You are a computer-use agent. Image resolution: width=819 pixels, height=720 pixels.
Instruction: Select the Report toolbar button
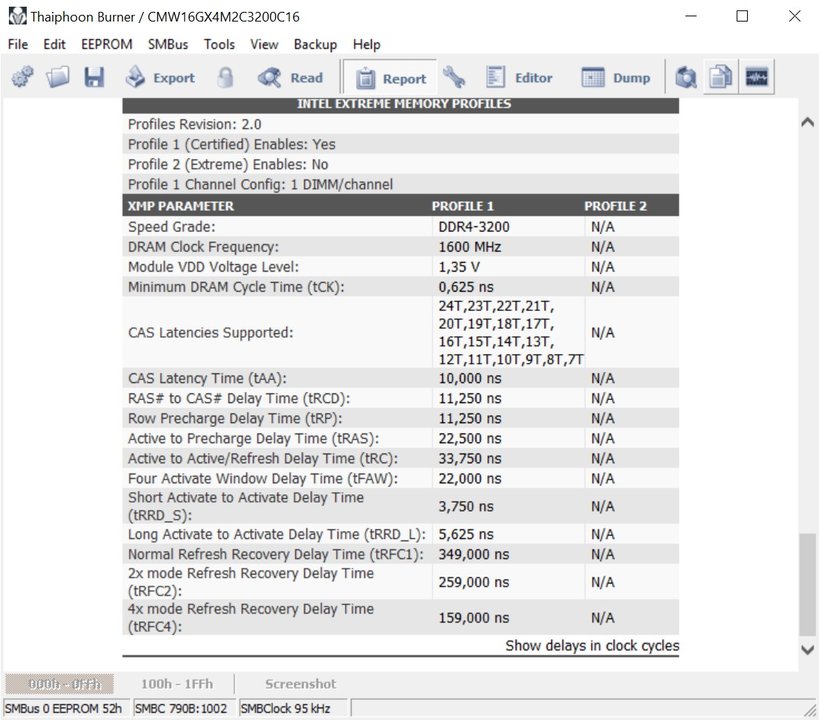tap(391, 78)
